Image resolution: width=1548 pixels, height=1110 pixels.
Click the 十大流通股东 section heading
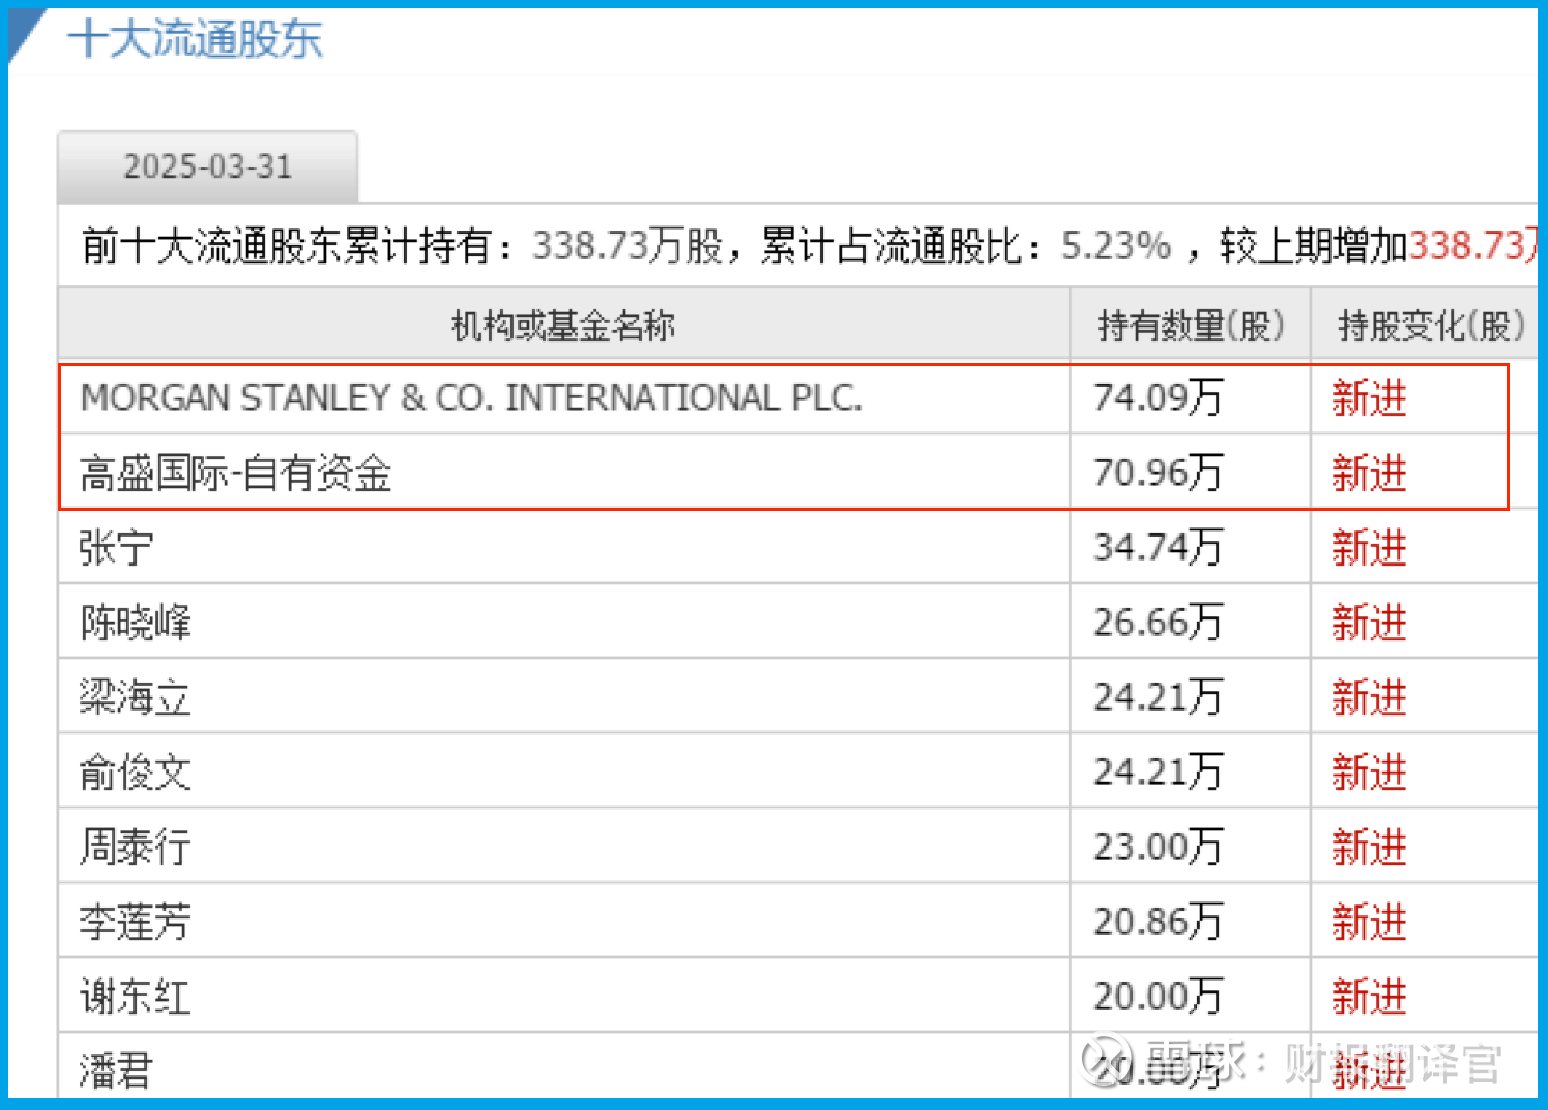coord(195,40)
